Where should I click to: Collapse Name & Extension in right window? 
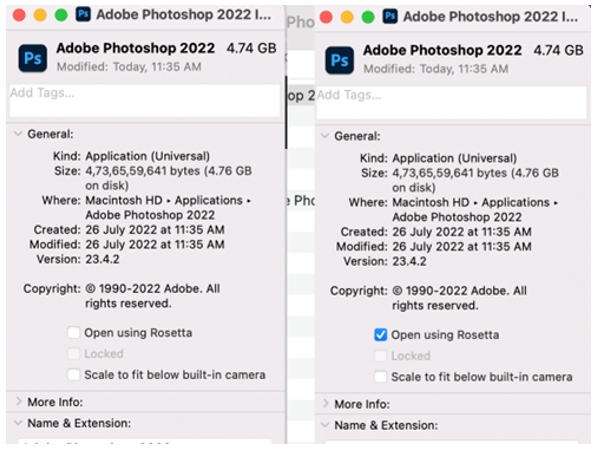pos(325,425)
